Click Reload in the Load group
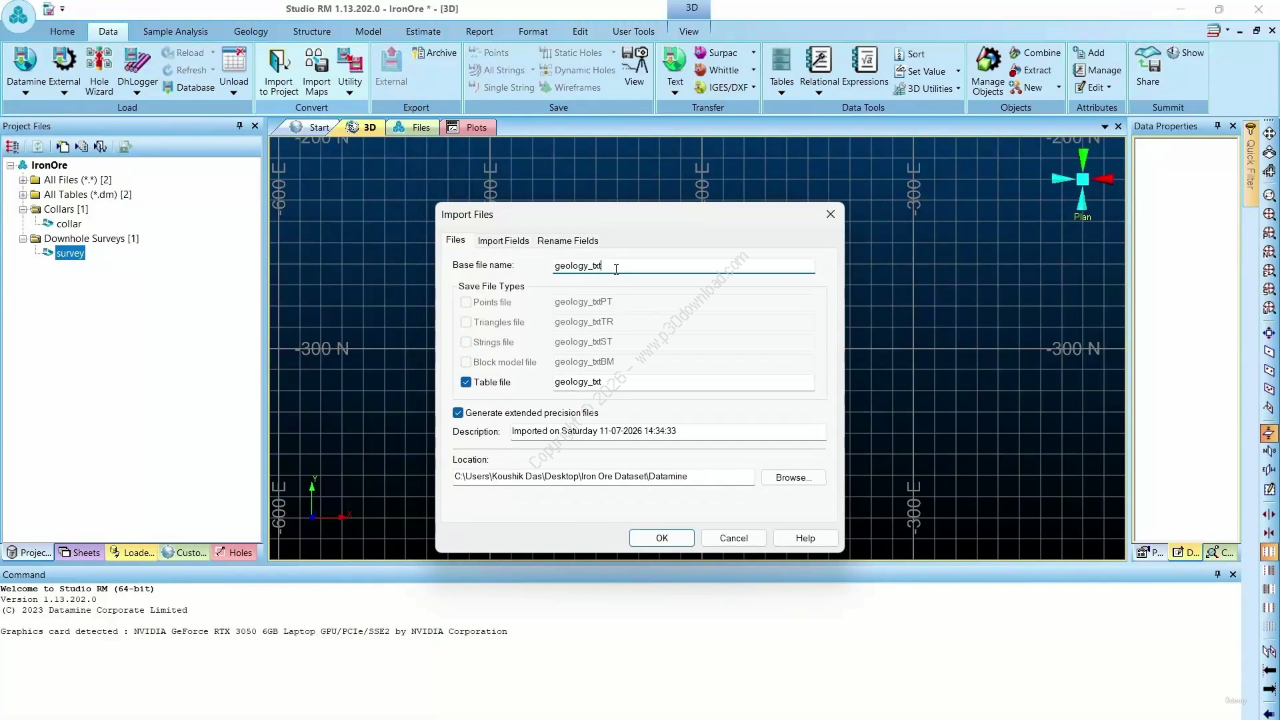This screenshot has height=720, width=1280. coord(182,53)
